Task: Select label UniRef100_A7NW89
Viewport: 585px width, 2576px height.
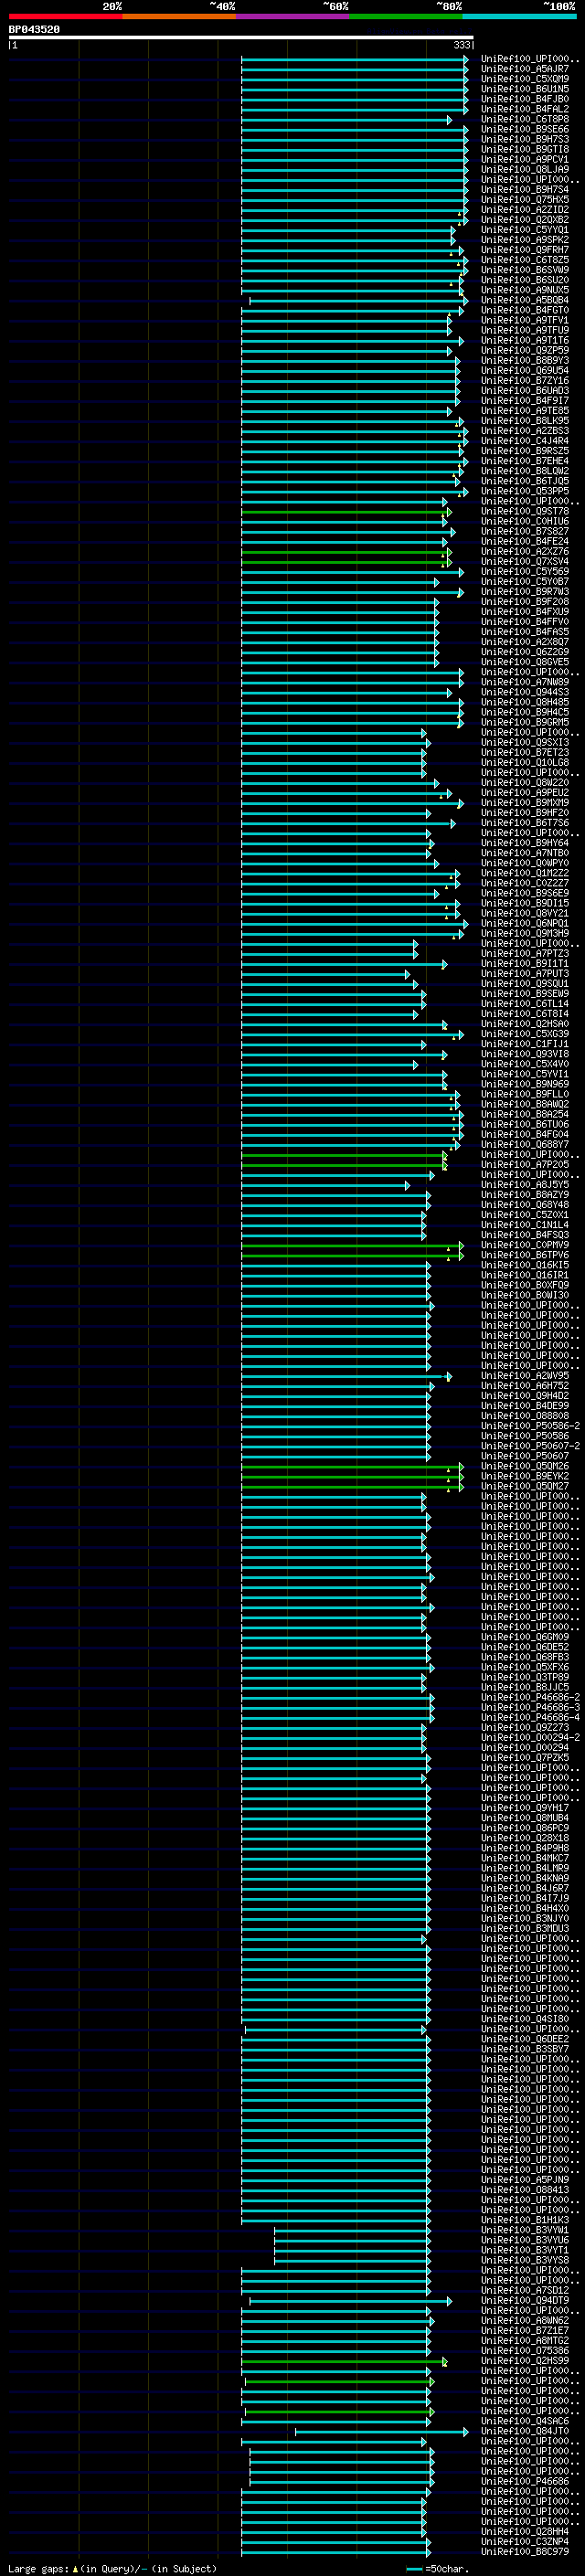Action: click(525, 683)
